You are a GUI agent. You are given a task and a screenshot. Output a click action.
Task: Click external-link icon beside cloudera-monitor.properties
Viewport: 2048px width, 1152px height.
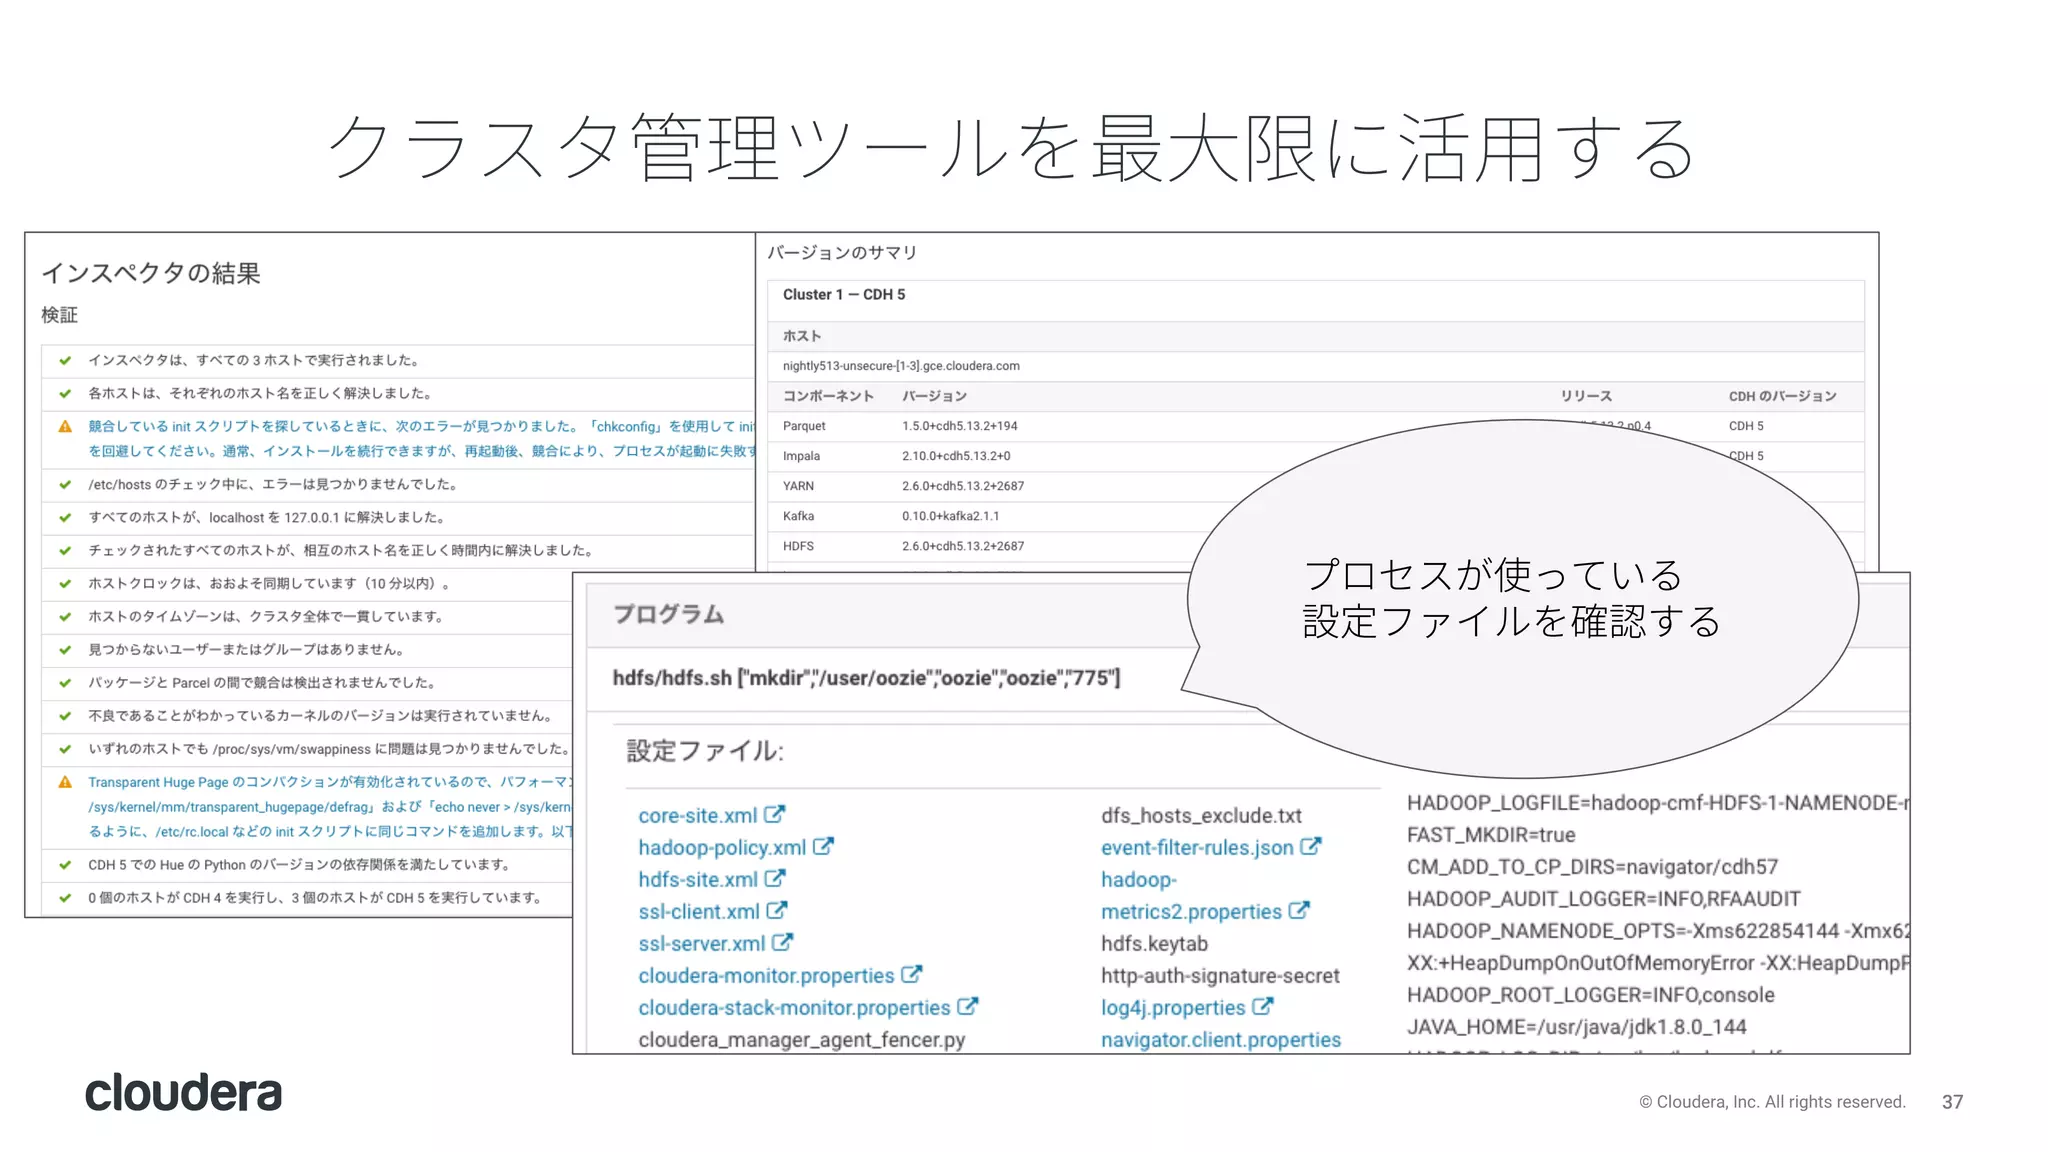[911, 974]
